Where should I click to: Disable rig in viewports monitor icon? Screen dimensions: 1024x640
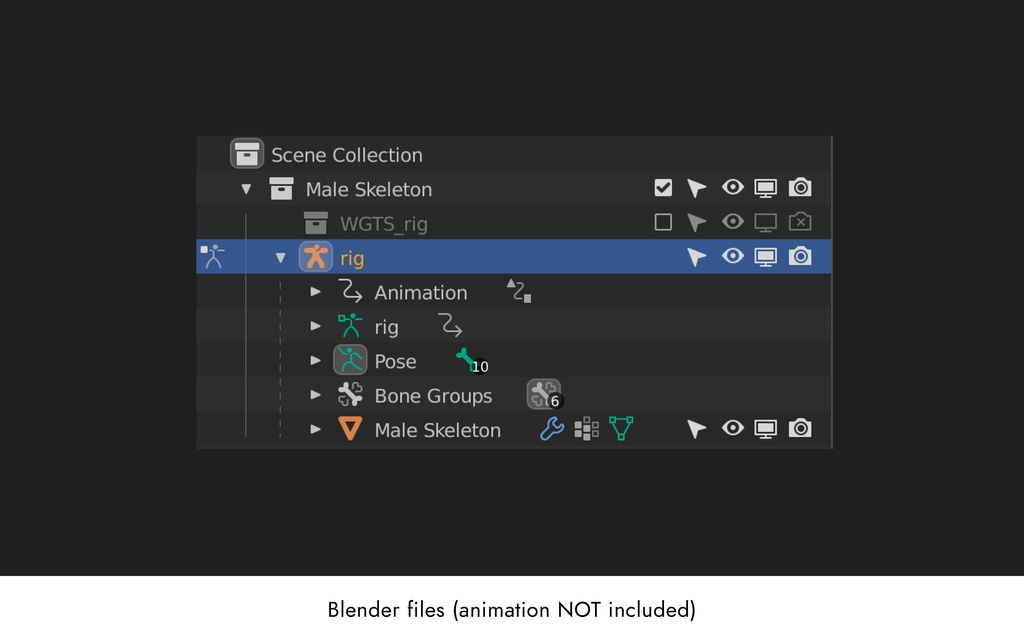(766, 257)
